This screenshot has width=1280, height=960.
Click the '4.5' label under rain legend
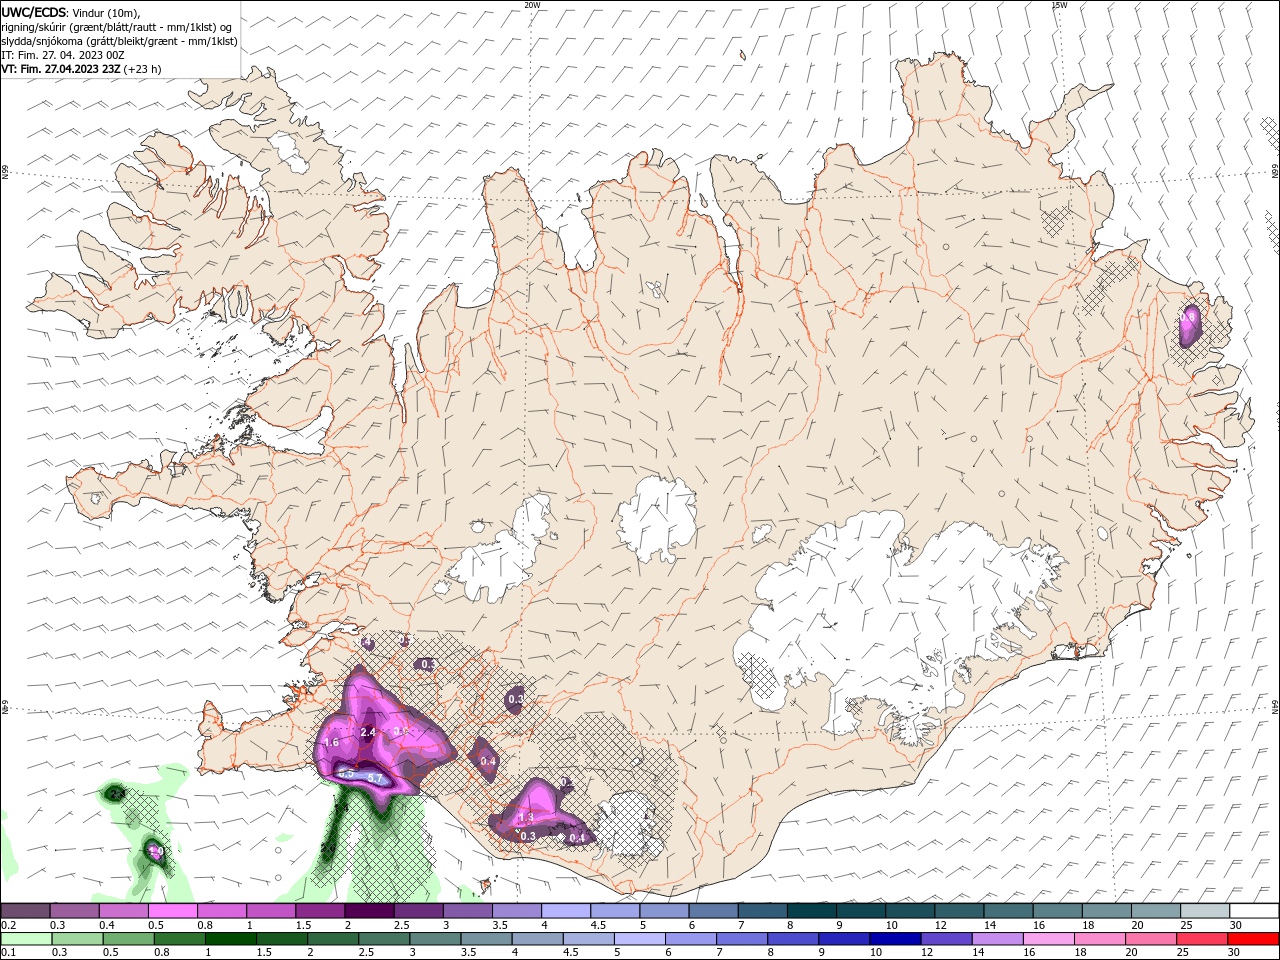pyautogui.click(x=571, y=953)
